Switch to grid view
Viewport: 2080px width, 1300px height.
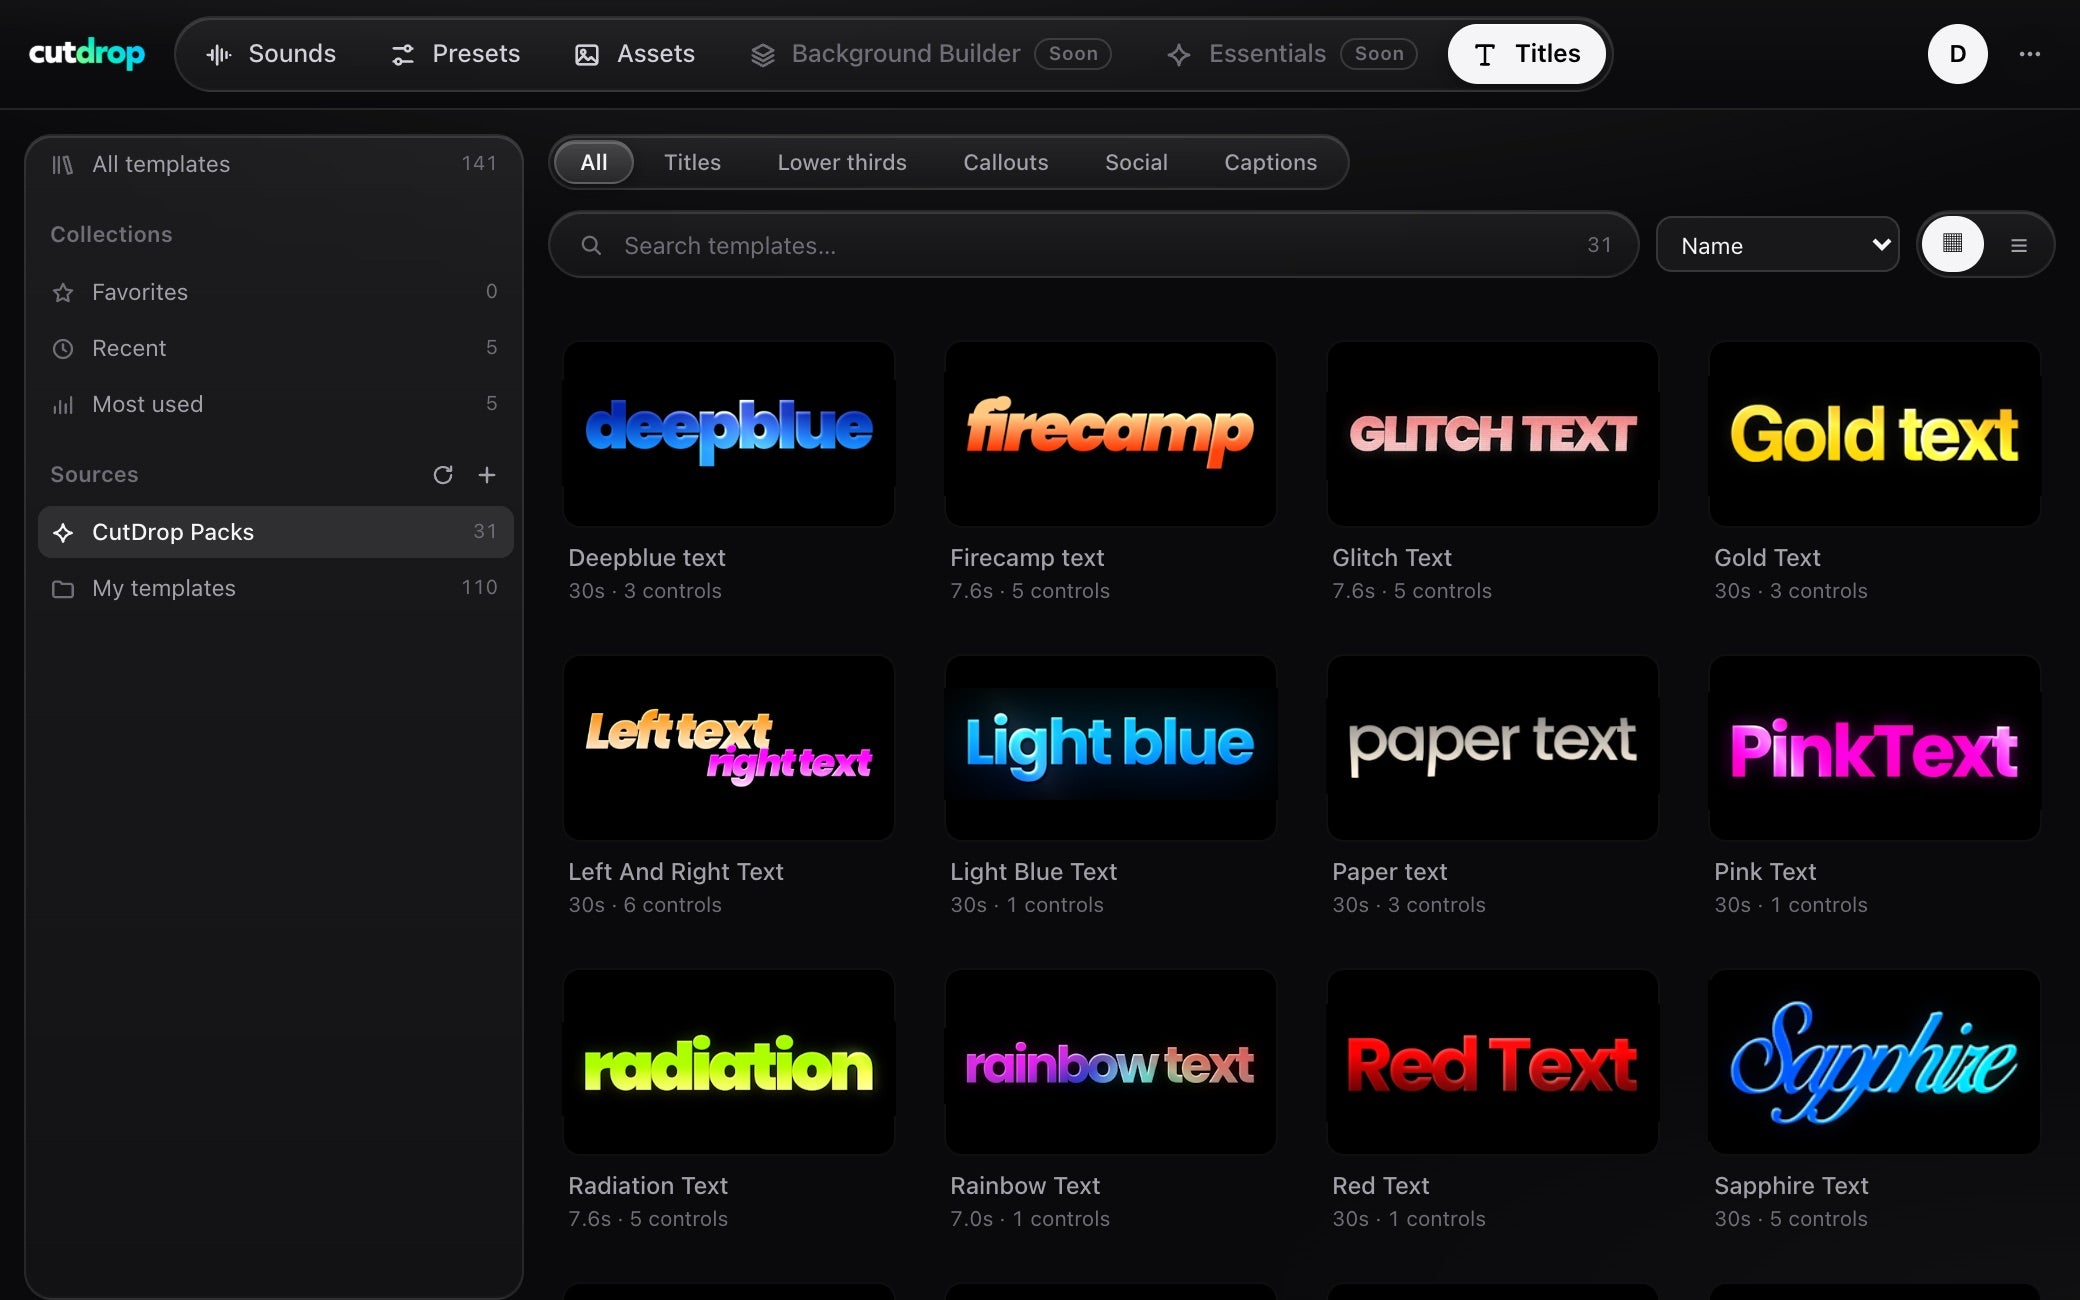(x=1952, y=244)
